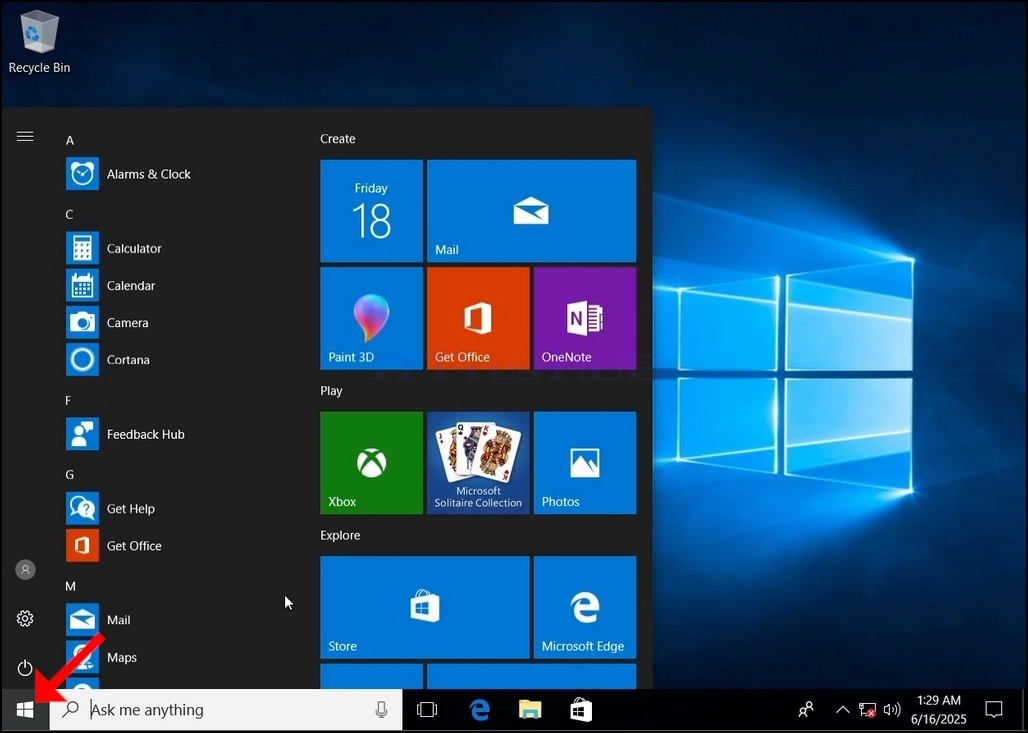
Task: Open Settings gear in Start menu
Action: (x=25, y=618)
